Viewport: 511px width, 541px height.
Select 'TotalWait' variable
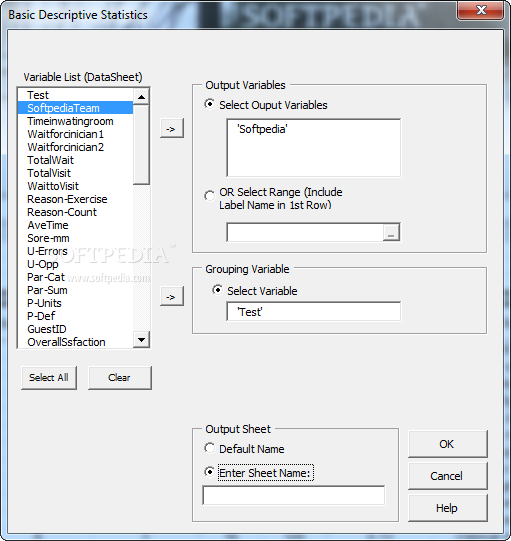75,160
